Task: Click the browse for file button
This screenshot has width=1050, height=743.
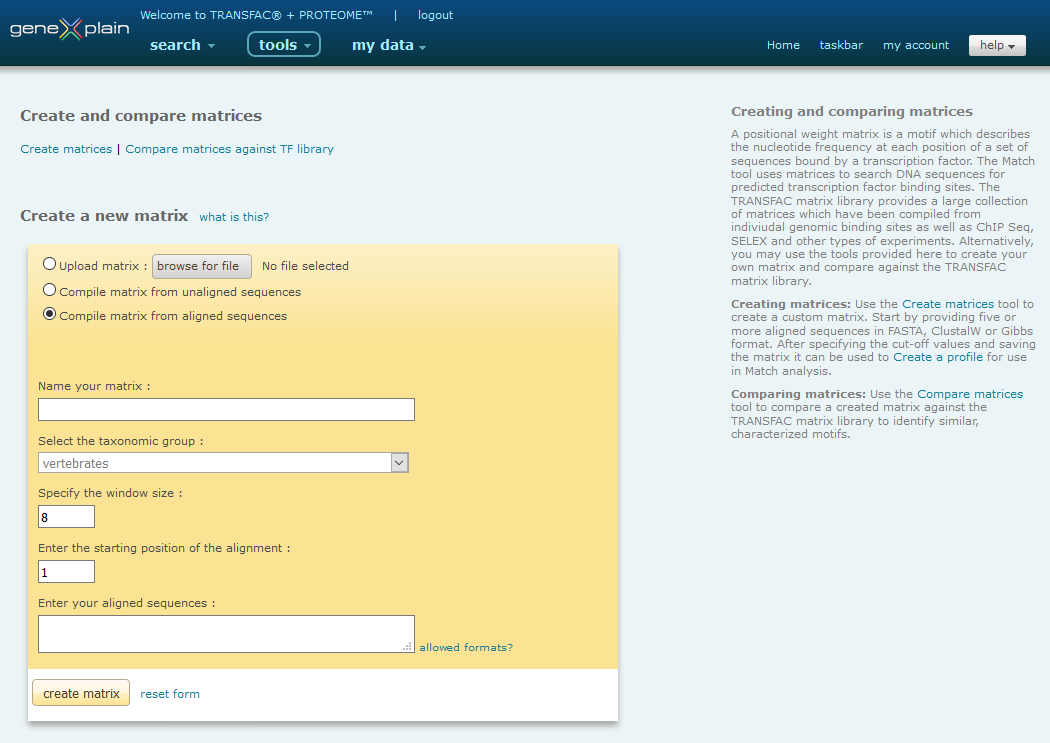Action: 202,266
